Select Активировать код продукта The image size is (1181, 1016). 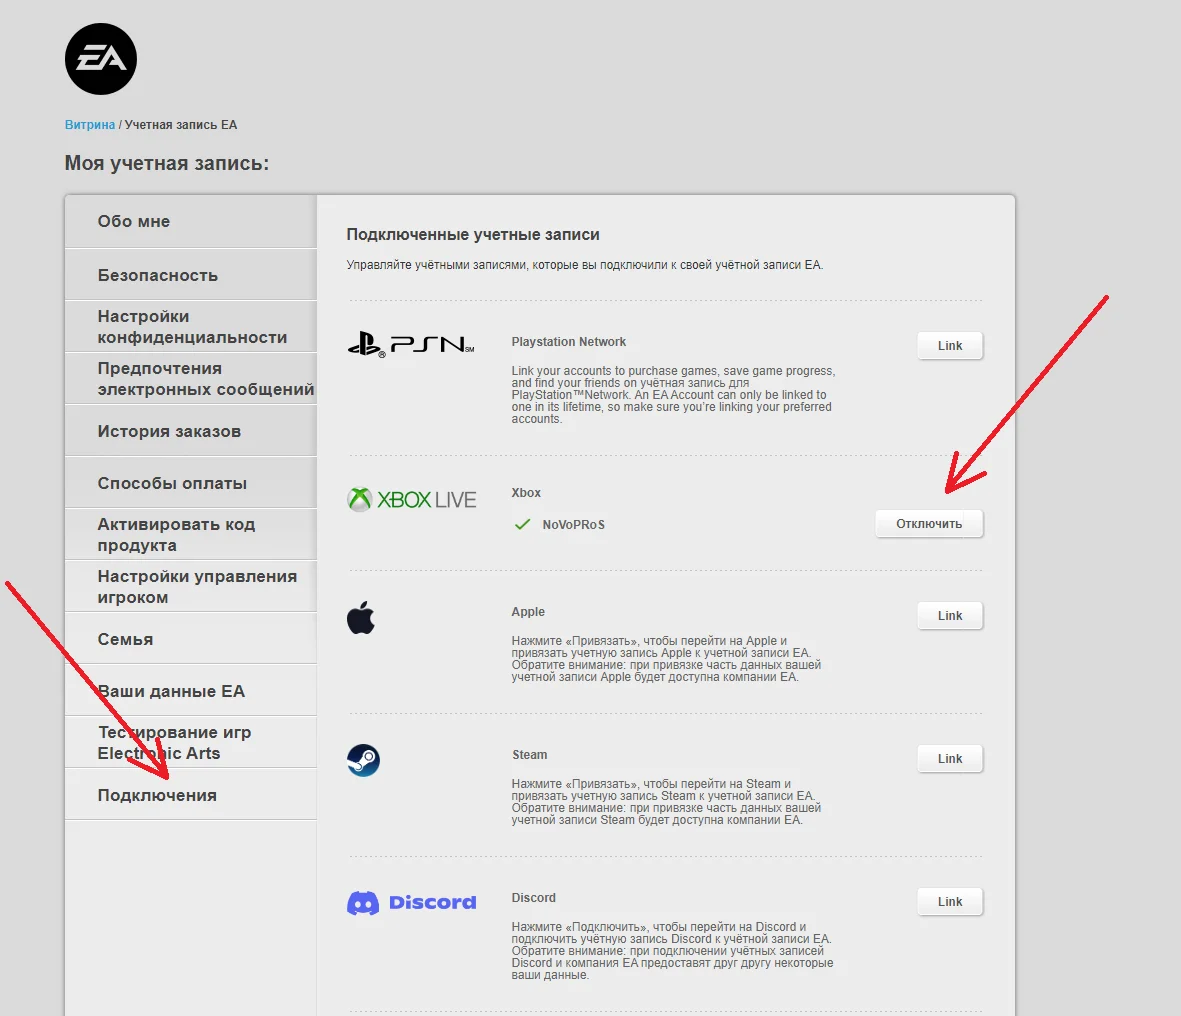pyautogui.click(x=191, y=535)
